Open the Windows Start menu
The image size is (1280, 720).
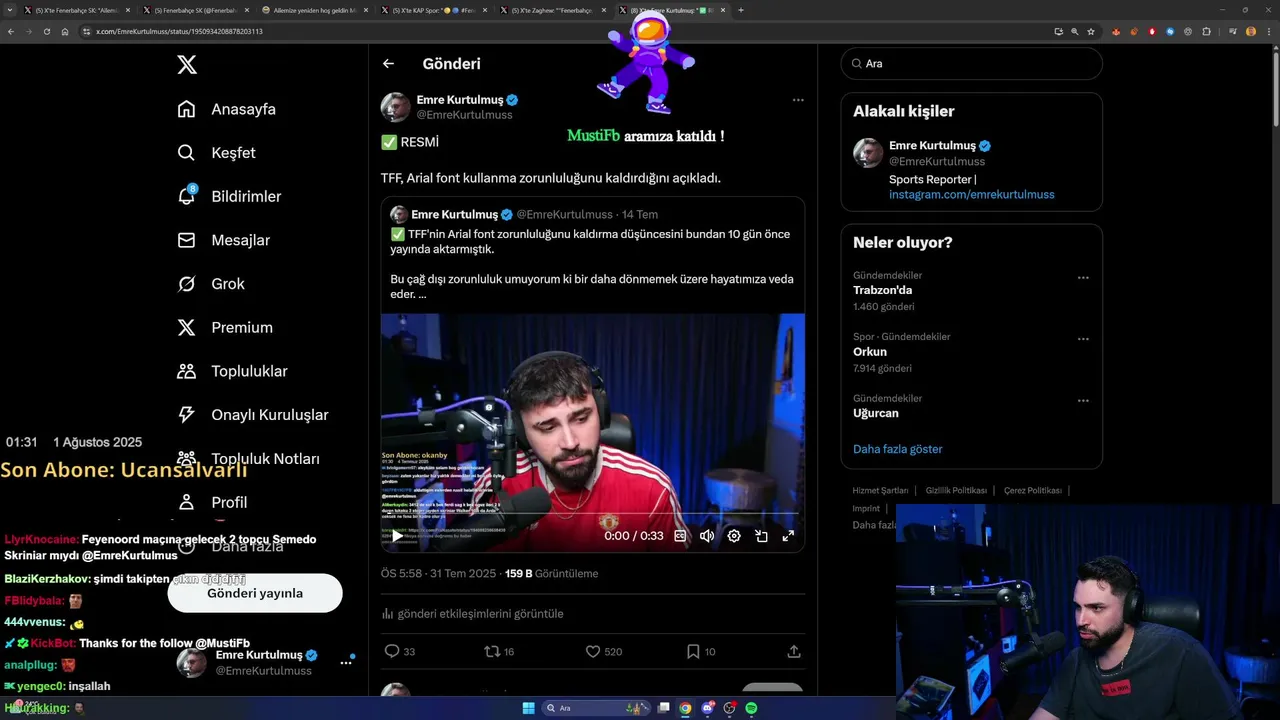pyautogui.click(x=529, y=708)
